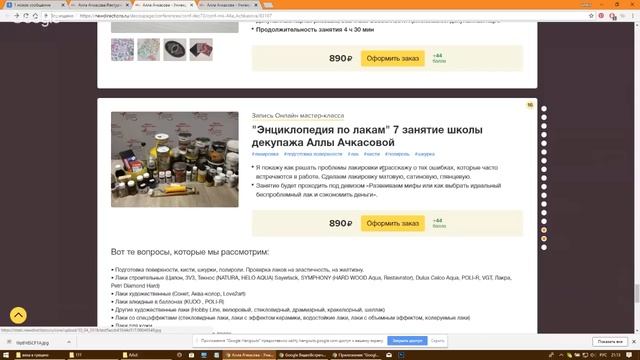640x360 pixels.
Task: Switch to the fourth Алла Ачкасова tab
Action: click(229, 5)
